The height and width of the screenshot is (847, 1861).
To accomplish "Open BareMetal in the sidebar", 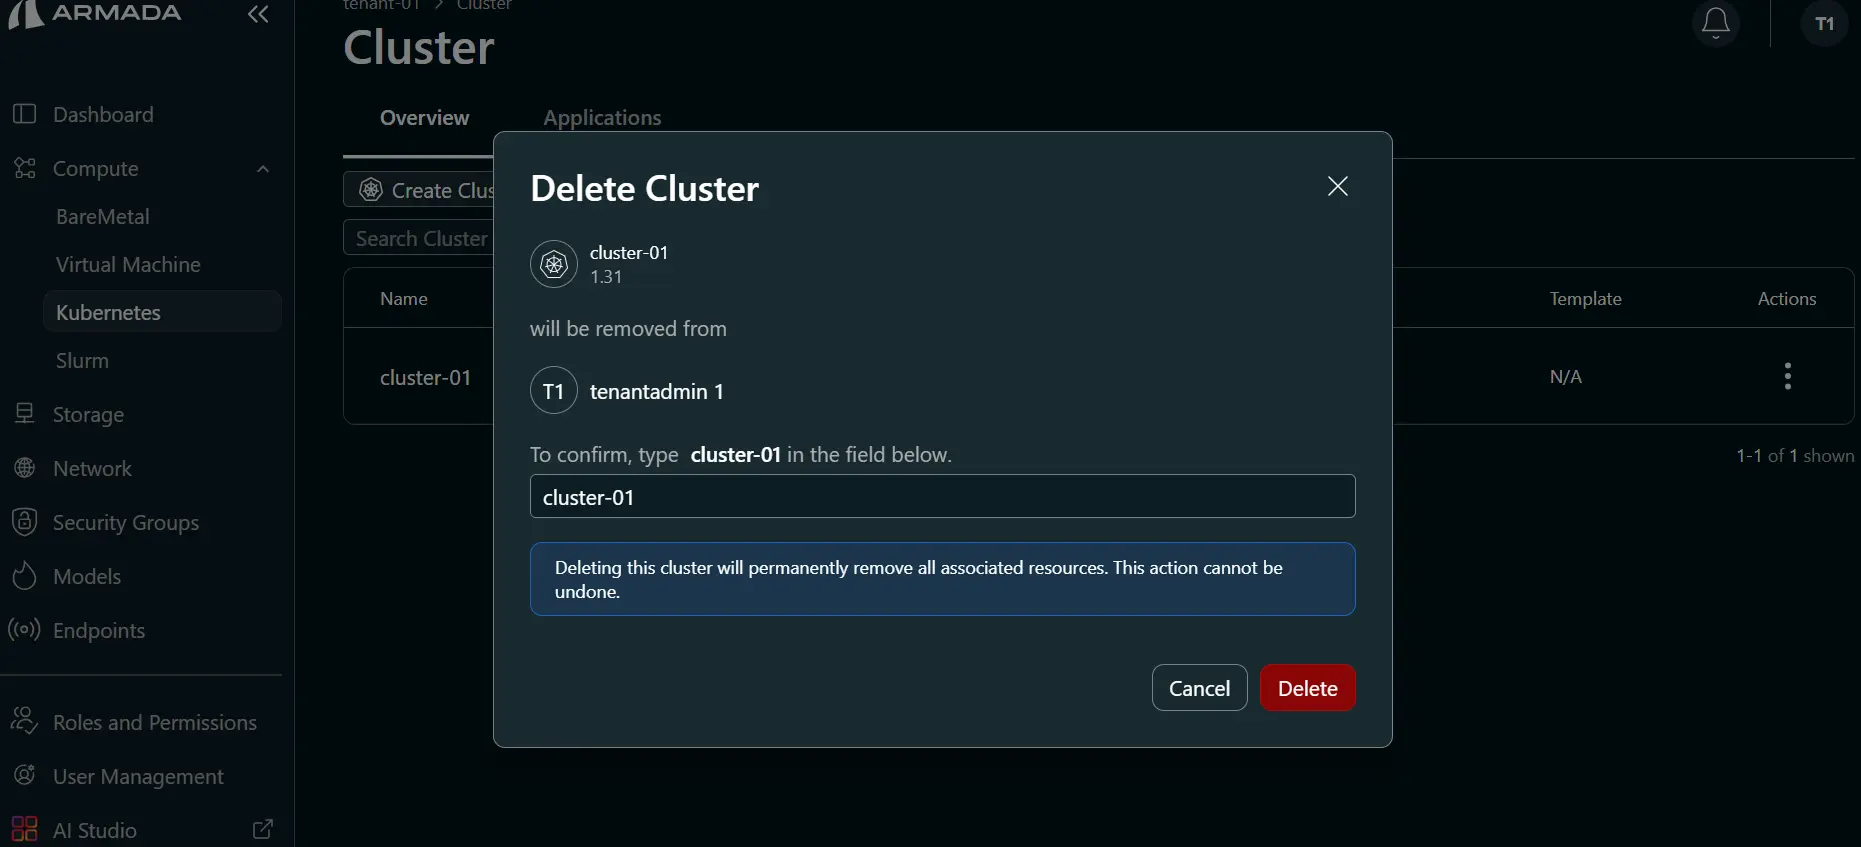I will [102, 217].
